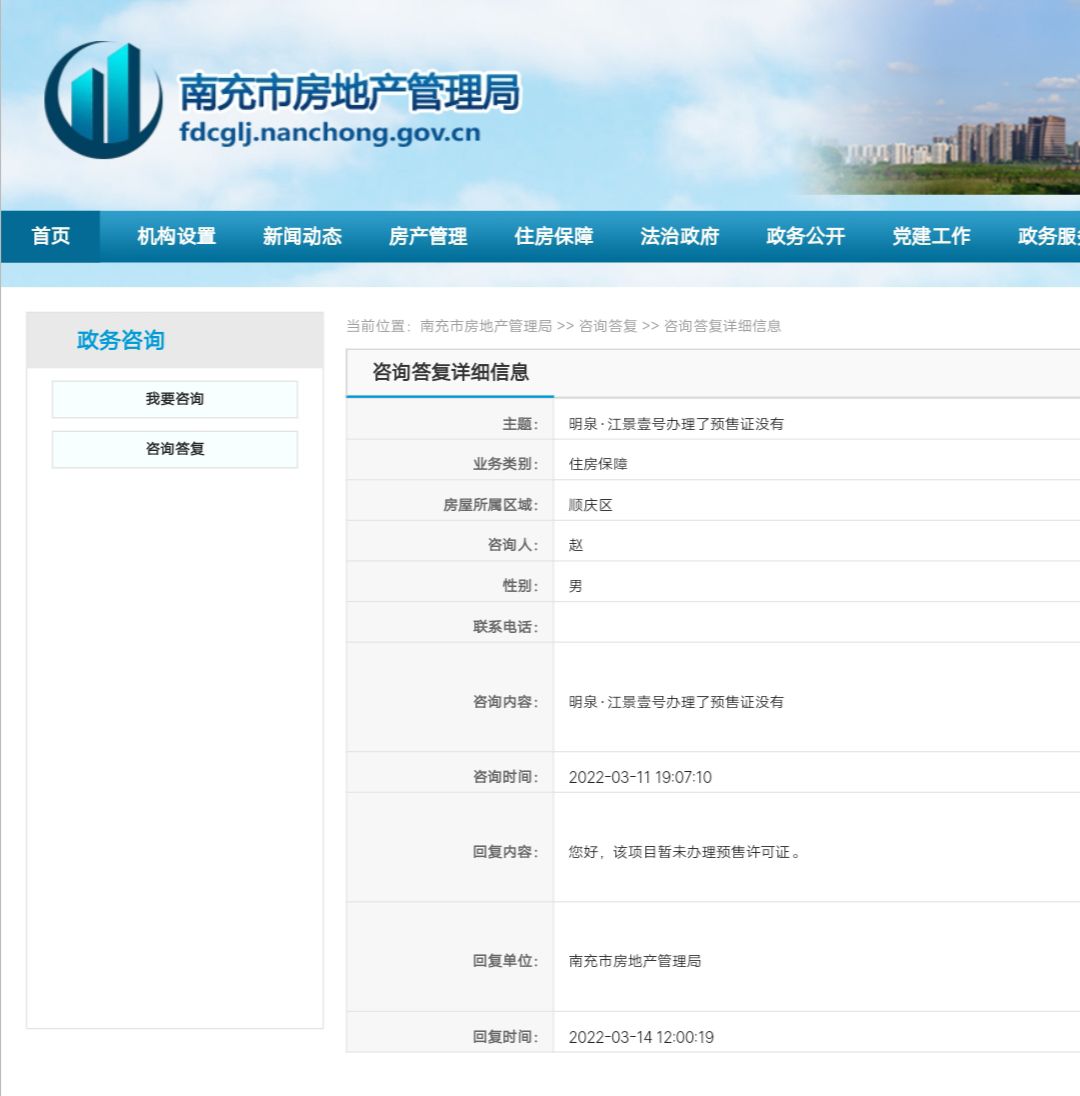Screen dimensions: 1080x1096
Task: Select 房产管理 in the navigation bar
Action: (428, 236)
